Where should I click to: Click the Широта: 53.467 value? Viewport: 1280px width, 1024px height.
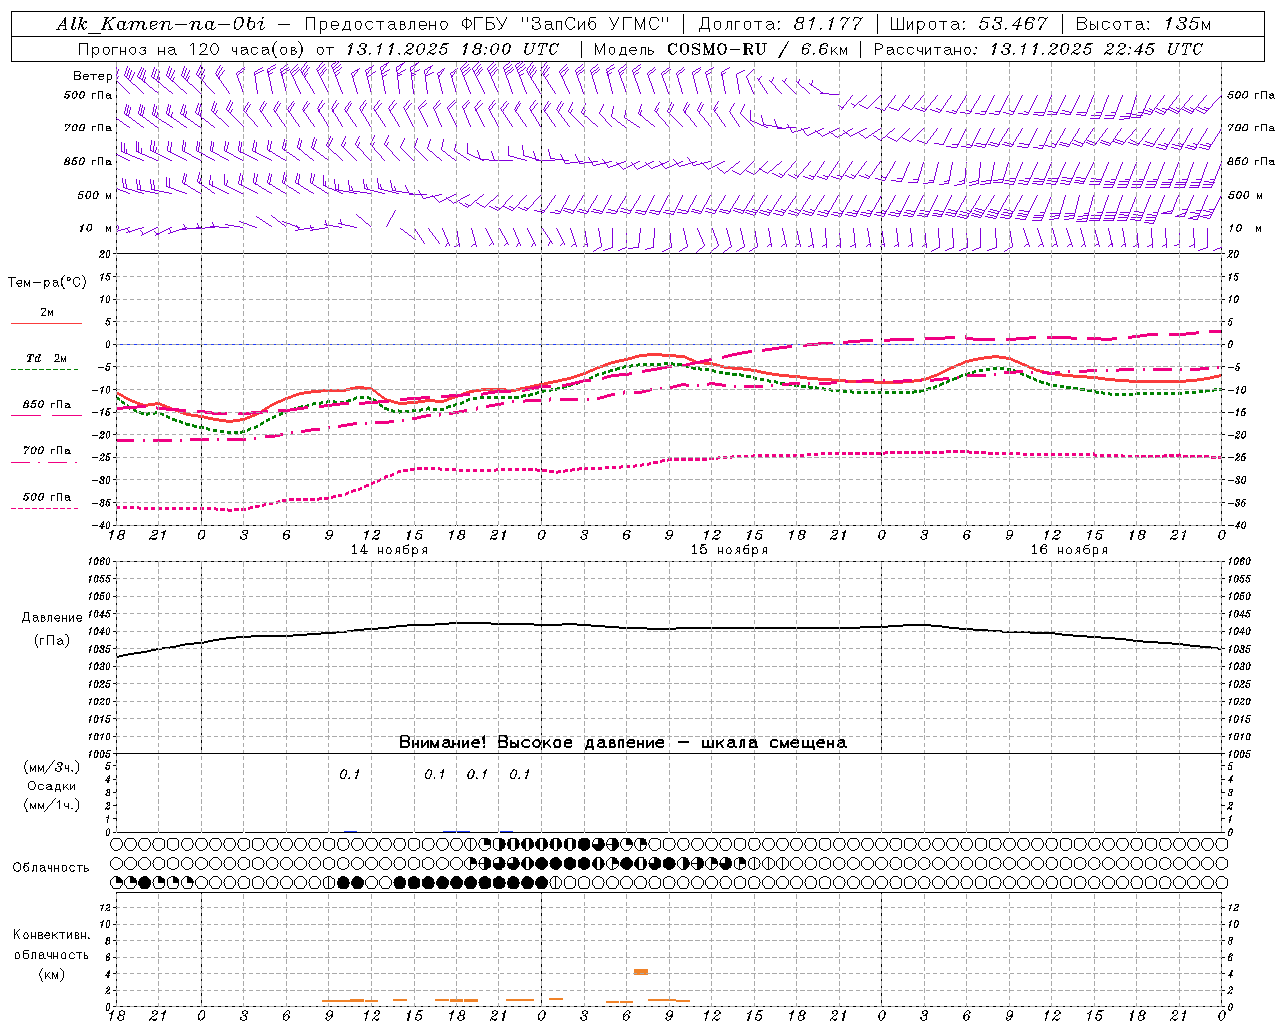point(968,24)
